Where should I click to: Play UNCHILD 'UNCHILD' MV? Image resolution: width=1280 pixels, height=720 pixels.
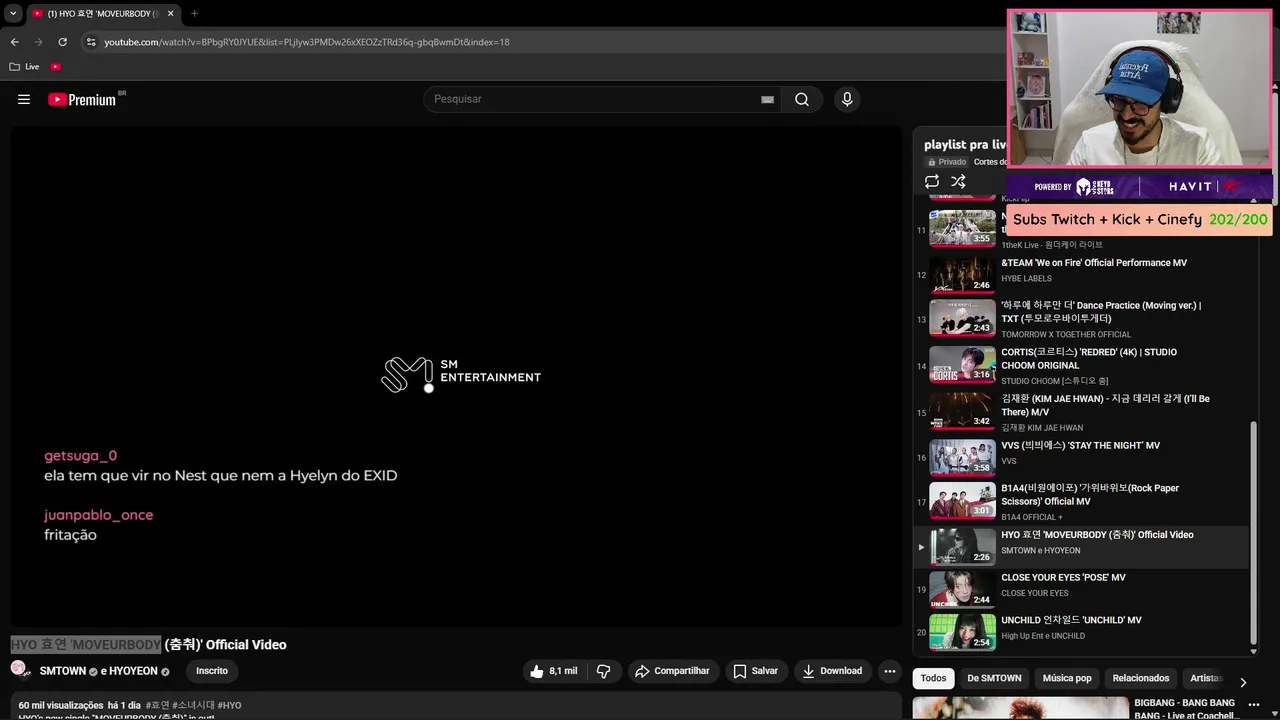(1080, 632)
